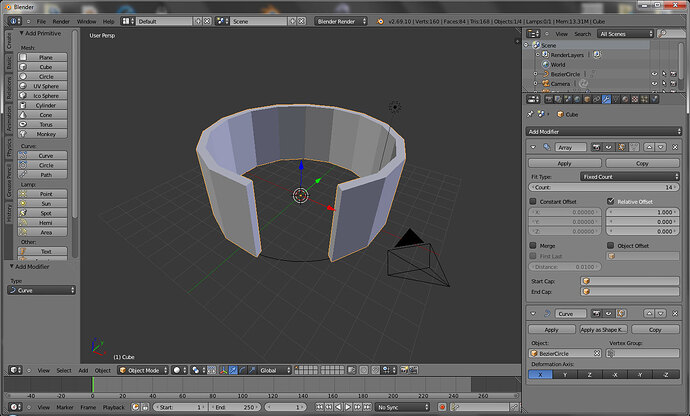The image size is (690, 416).
Task: Set deformation axis to Y
Action: (565, 375)
